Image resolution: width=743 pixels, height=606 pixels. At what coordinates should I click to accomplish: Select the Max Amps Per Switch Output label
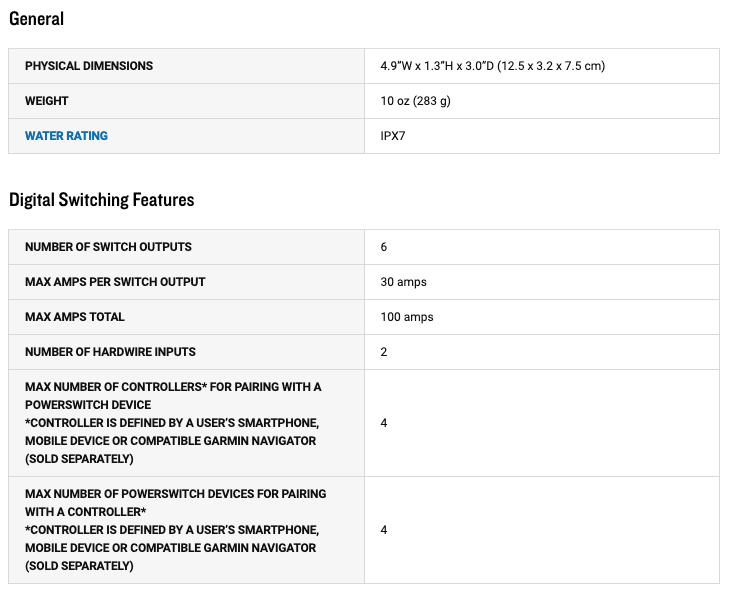115,282
